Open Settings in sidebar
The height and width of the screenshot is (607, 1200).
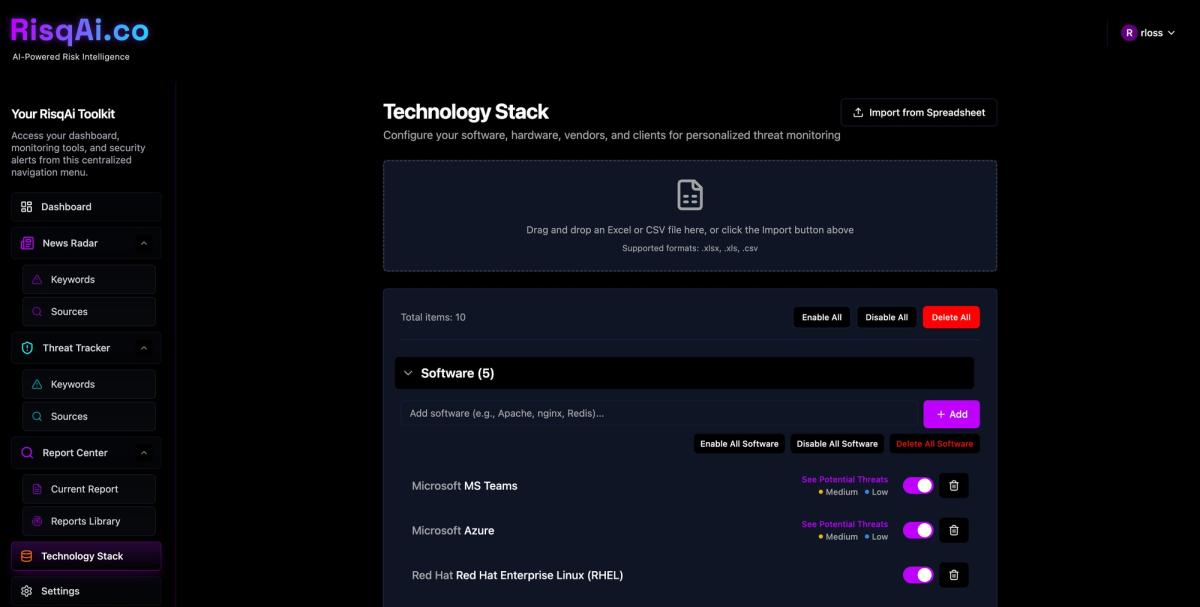point(86,591)
